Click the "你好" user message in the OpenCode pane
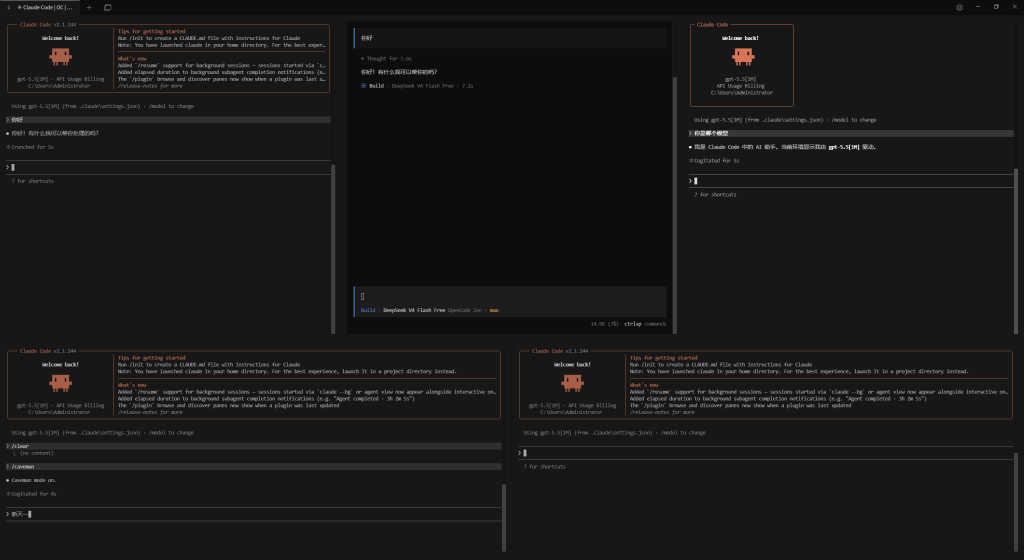 pyautogui.click(x=510, y=39)
